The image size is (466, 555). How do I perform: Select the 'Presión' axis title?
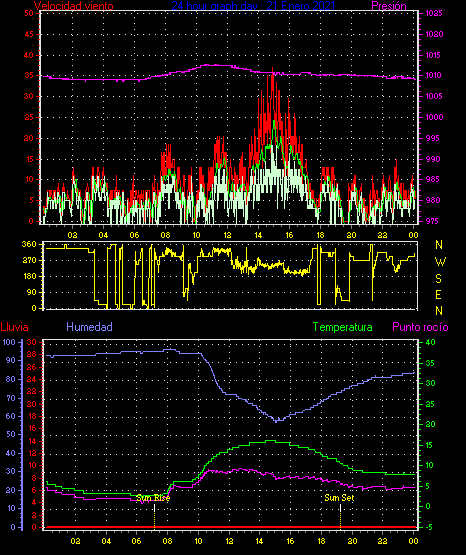click(x=389, y=6)
